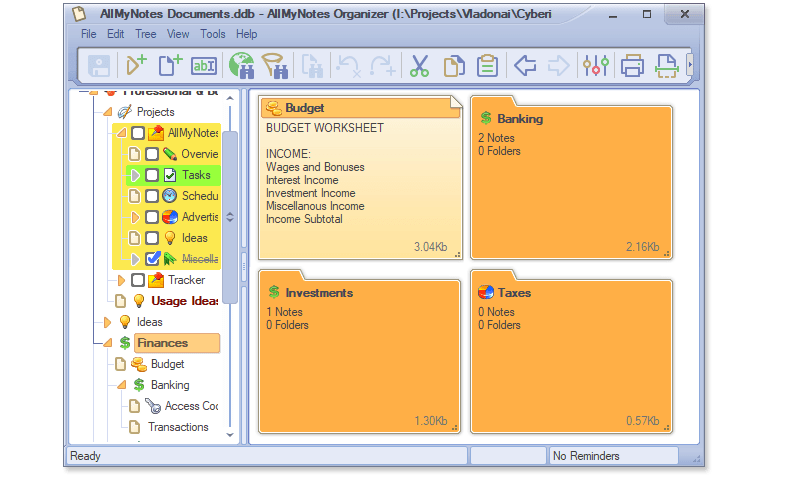This screenshot has width=800, height=478.
Task: Click the tree panel scroll-down arrow
Action: 229,435
